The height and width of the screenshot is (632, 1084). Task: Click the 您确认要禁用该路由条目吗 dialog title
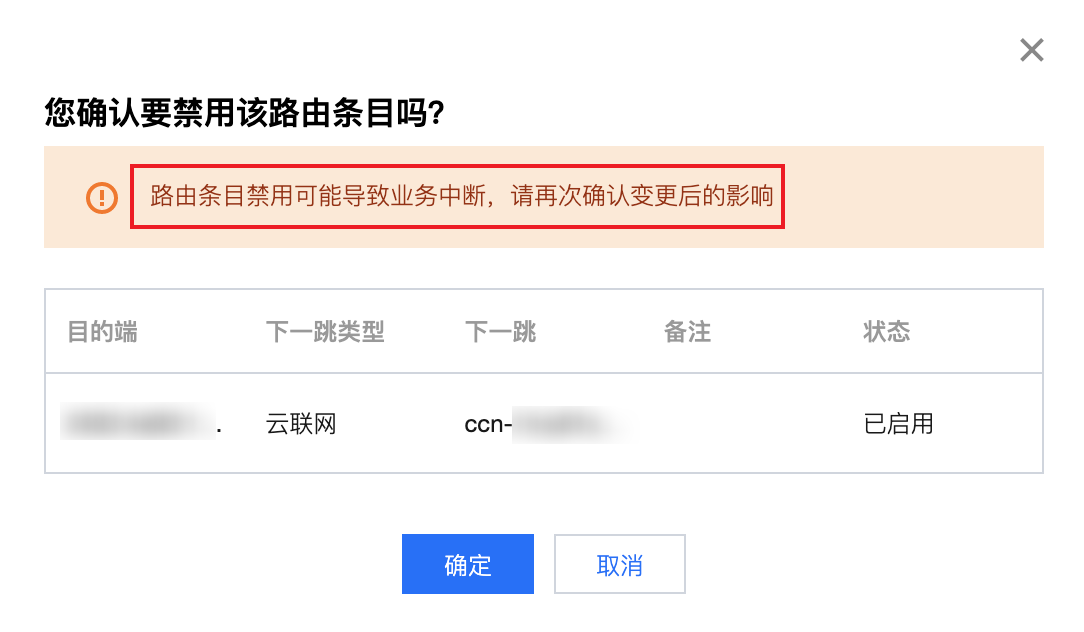pos(244,113)
